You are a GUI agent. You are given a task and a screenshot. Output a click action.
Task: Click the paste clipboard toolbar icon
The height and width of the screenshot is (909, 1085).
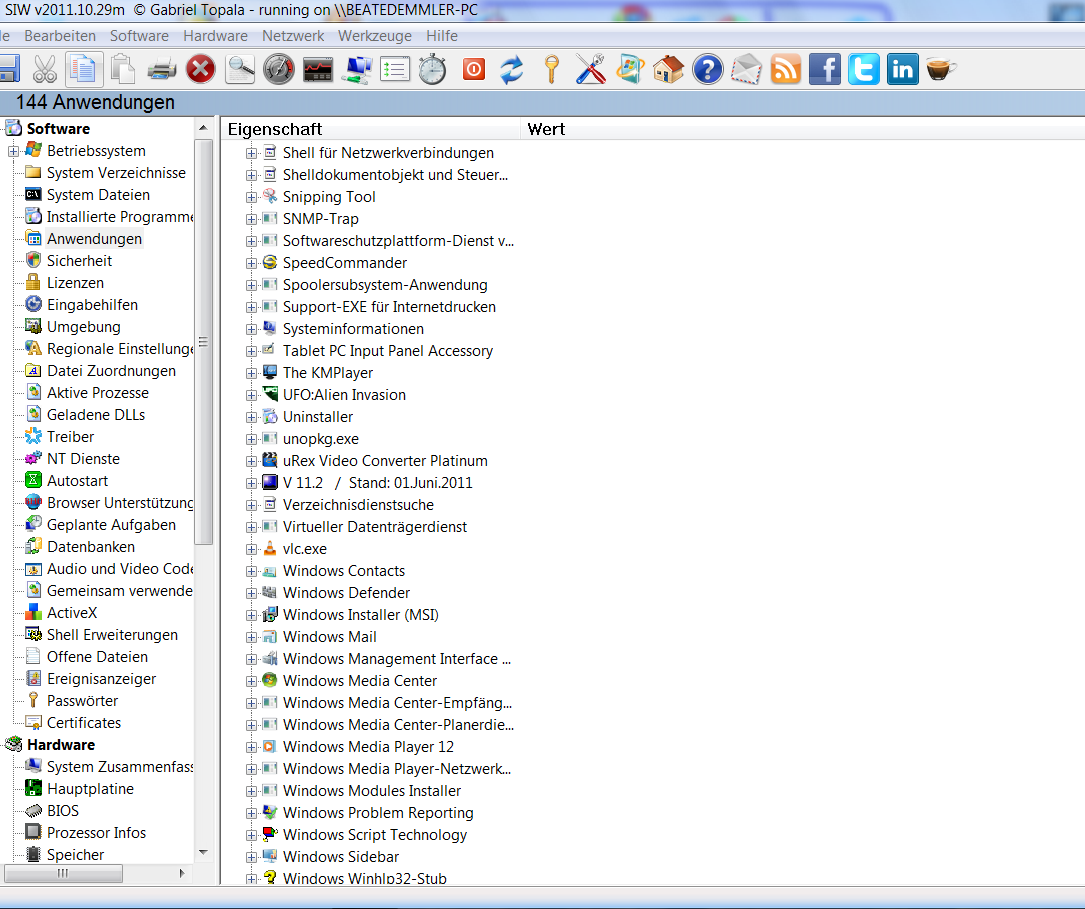tap(123, 69)
